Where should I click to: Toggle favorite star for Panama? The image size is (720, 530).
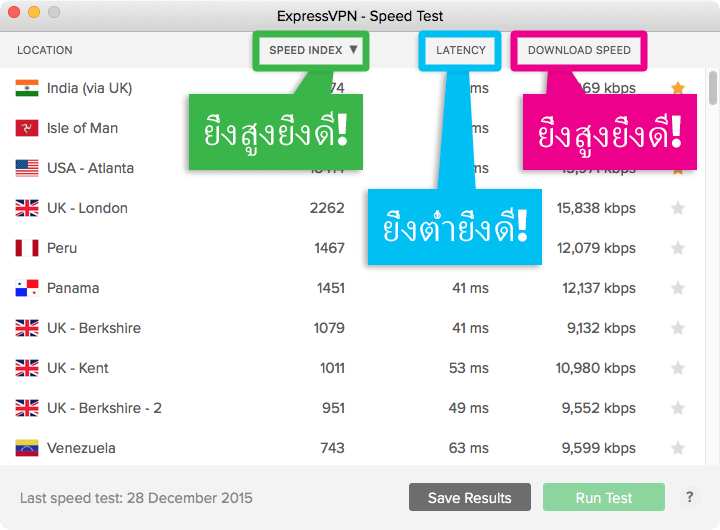(678, 288)
